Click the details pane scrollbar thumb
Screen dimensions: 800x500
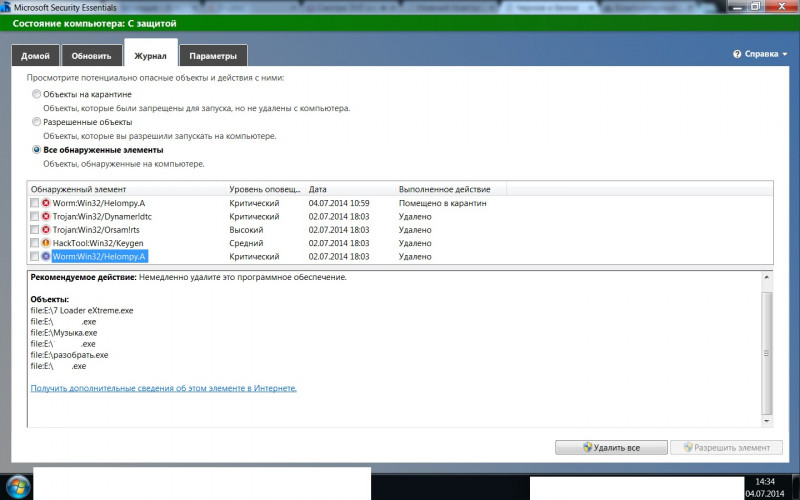(766, 353)
